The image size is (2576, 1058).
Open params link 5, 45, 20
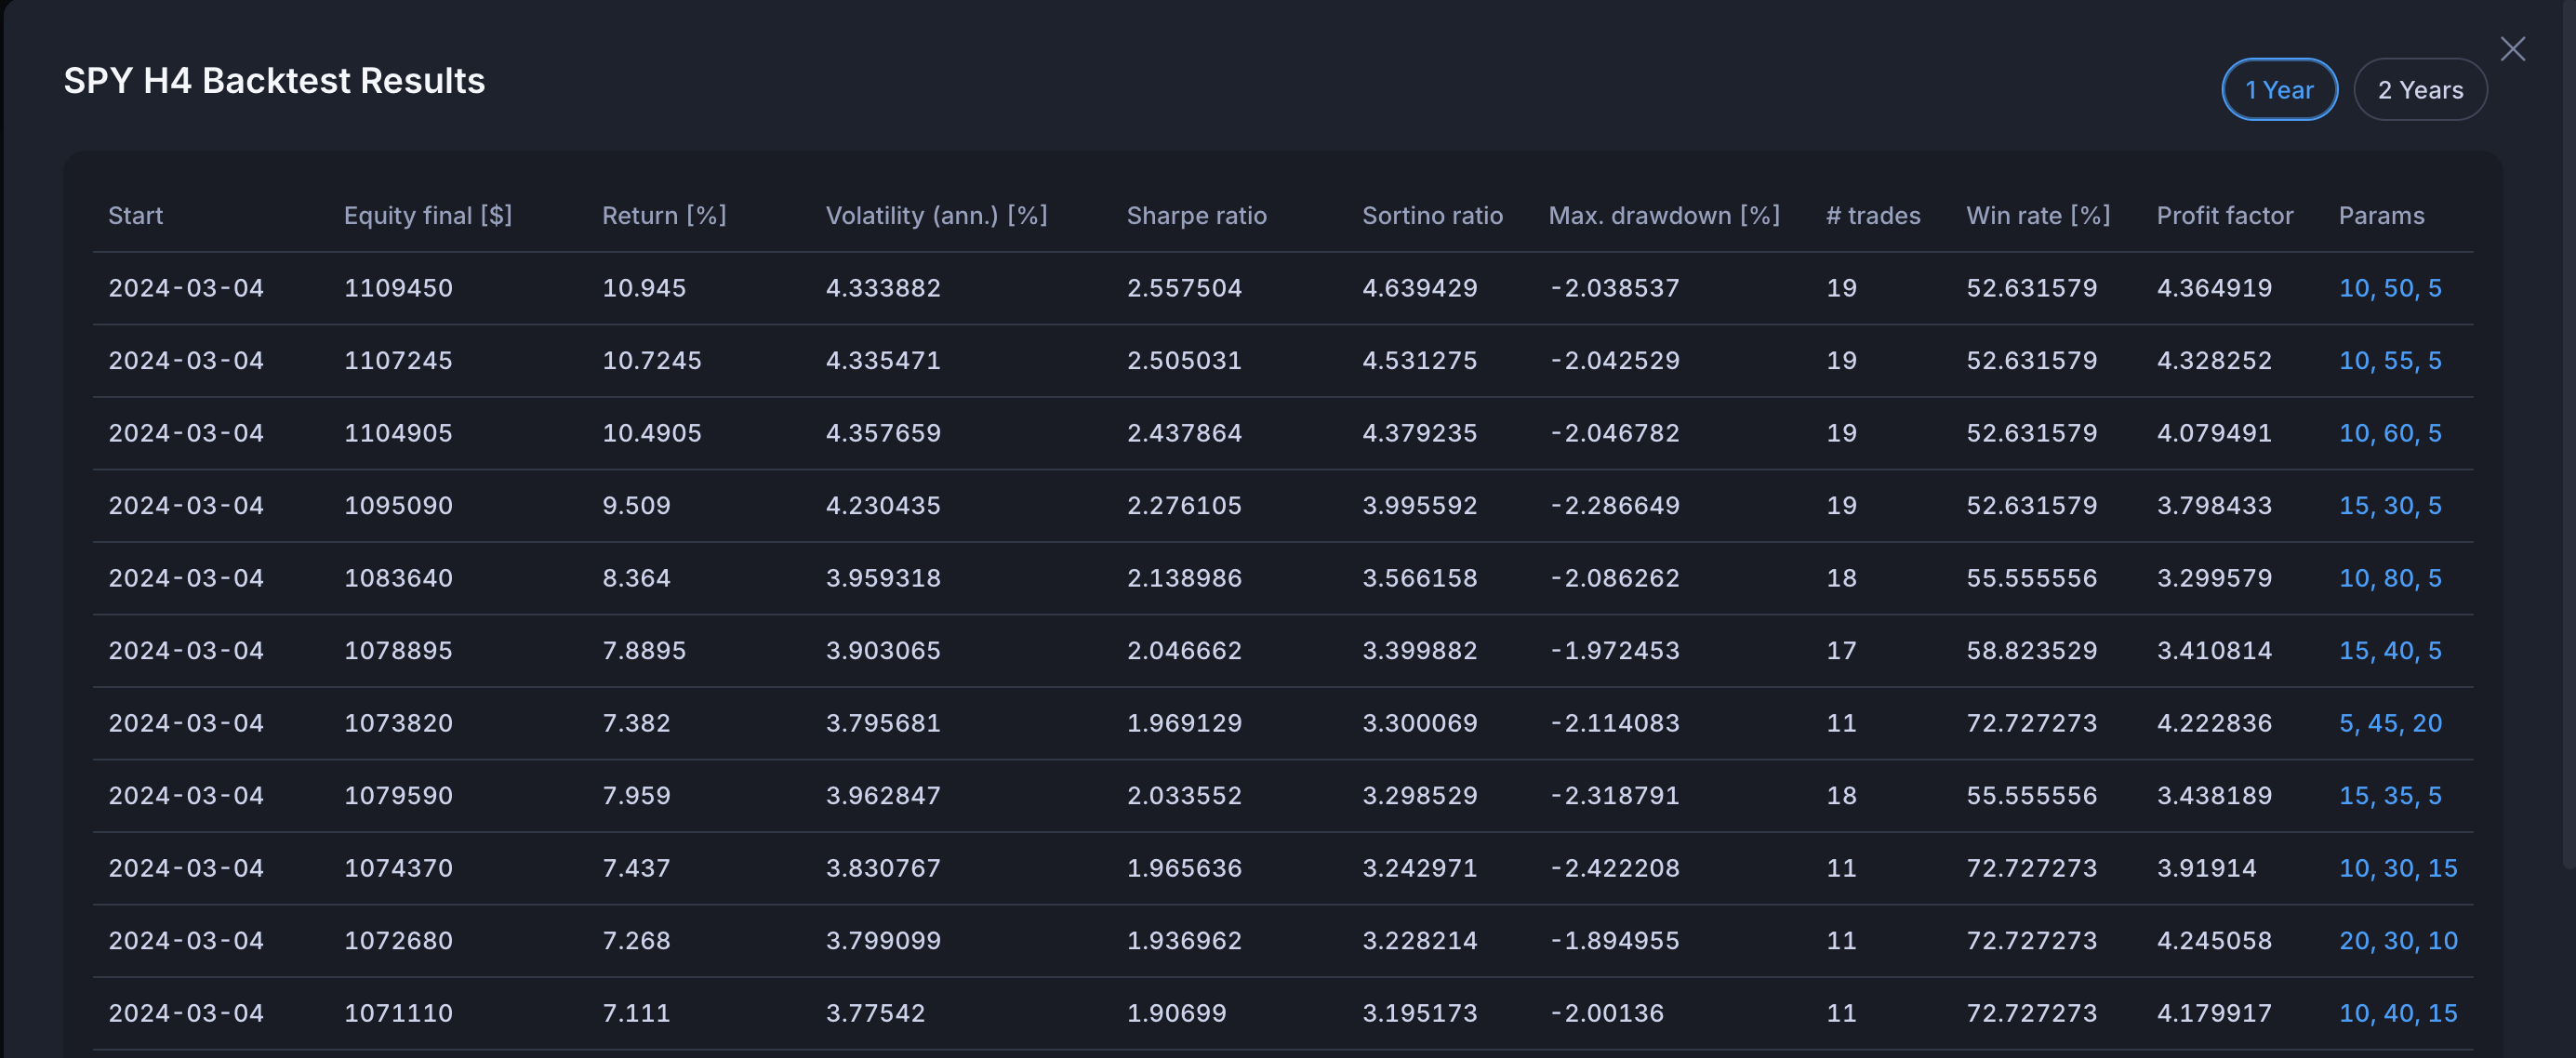point(2390,723)
